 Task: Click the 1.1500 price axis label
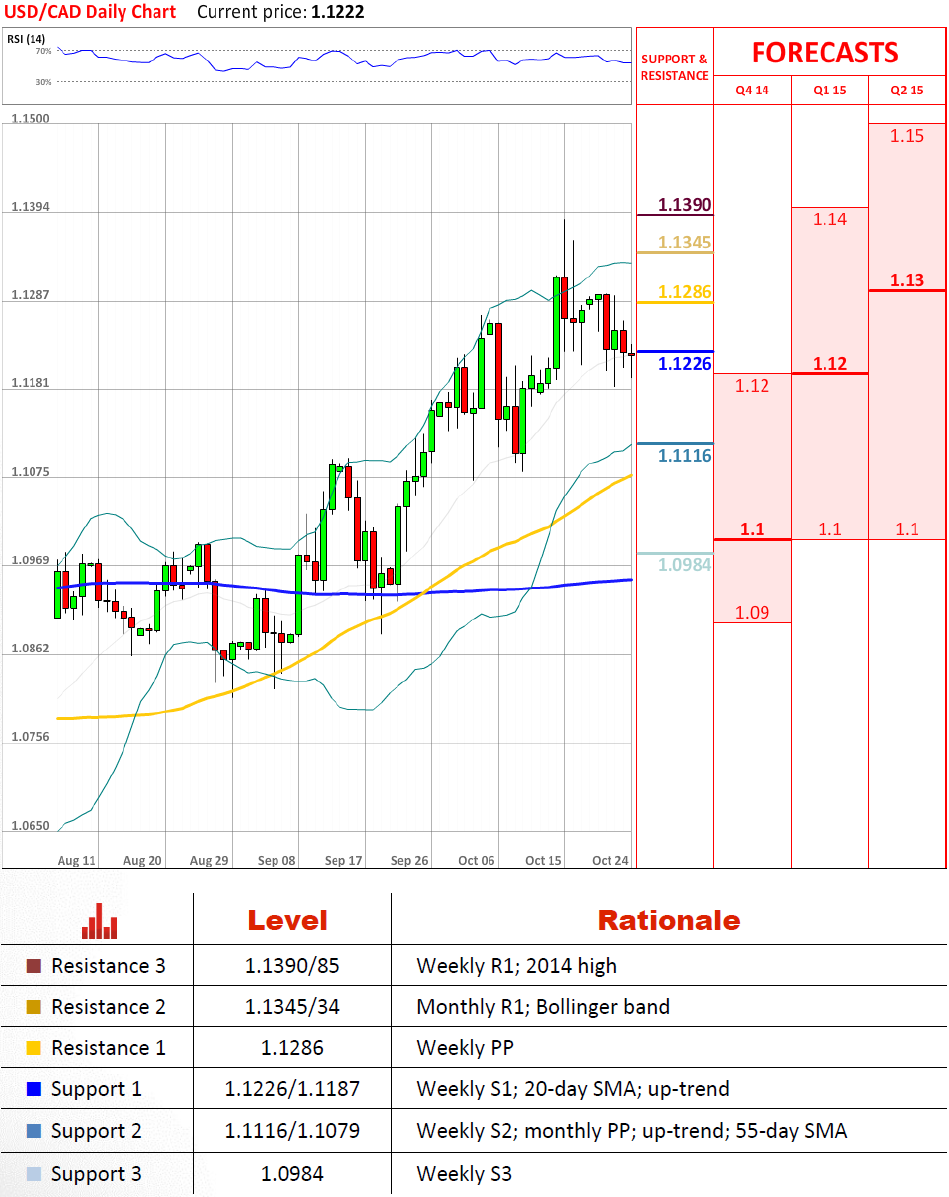(31, 118)
